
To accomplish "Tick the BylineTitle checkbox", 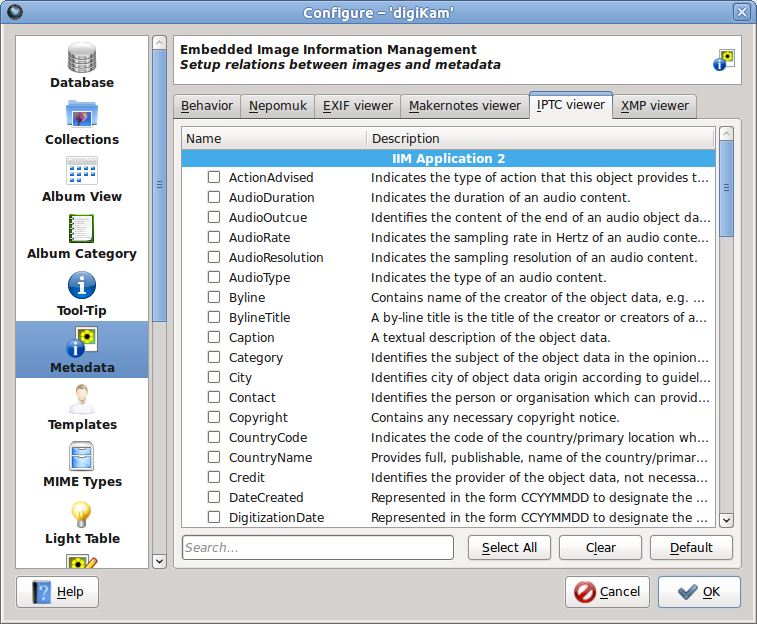I will [x=214, y=317].
